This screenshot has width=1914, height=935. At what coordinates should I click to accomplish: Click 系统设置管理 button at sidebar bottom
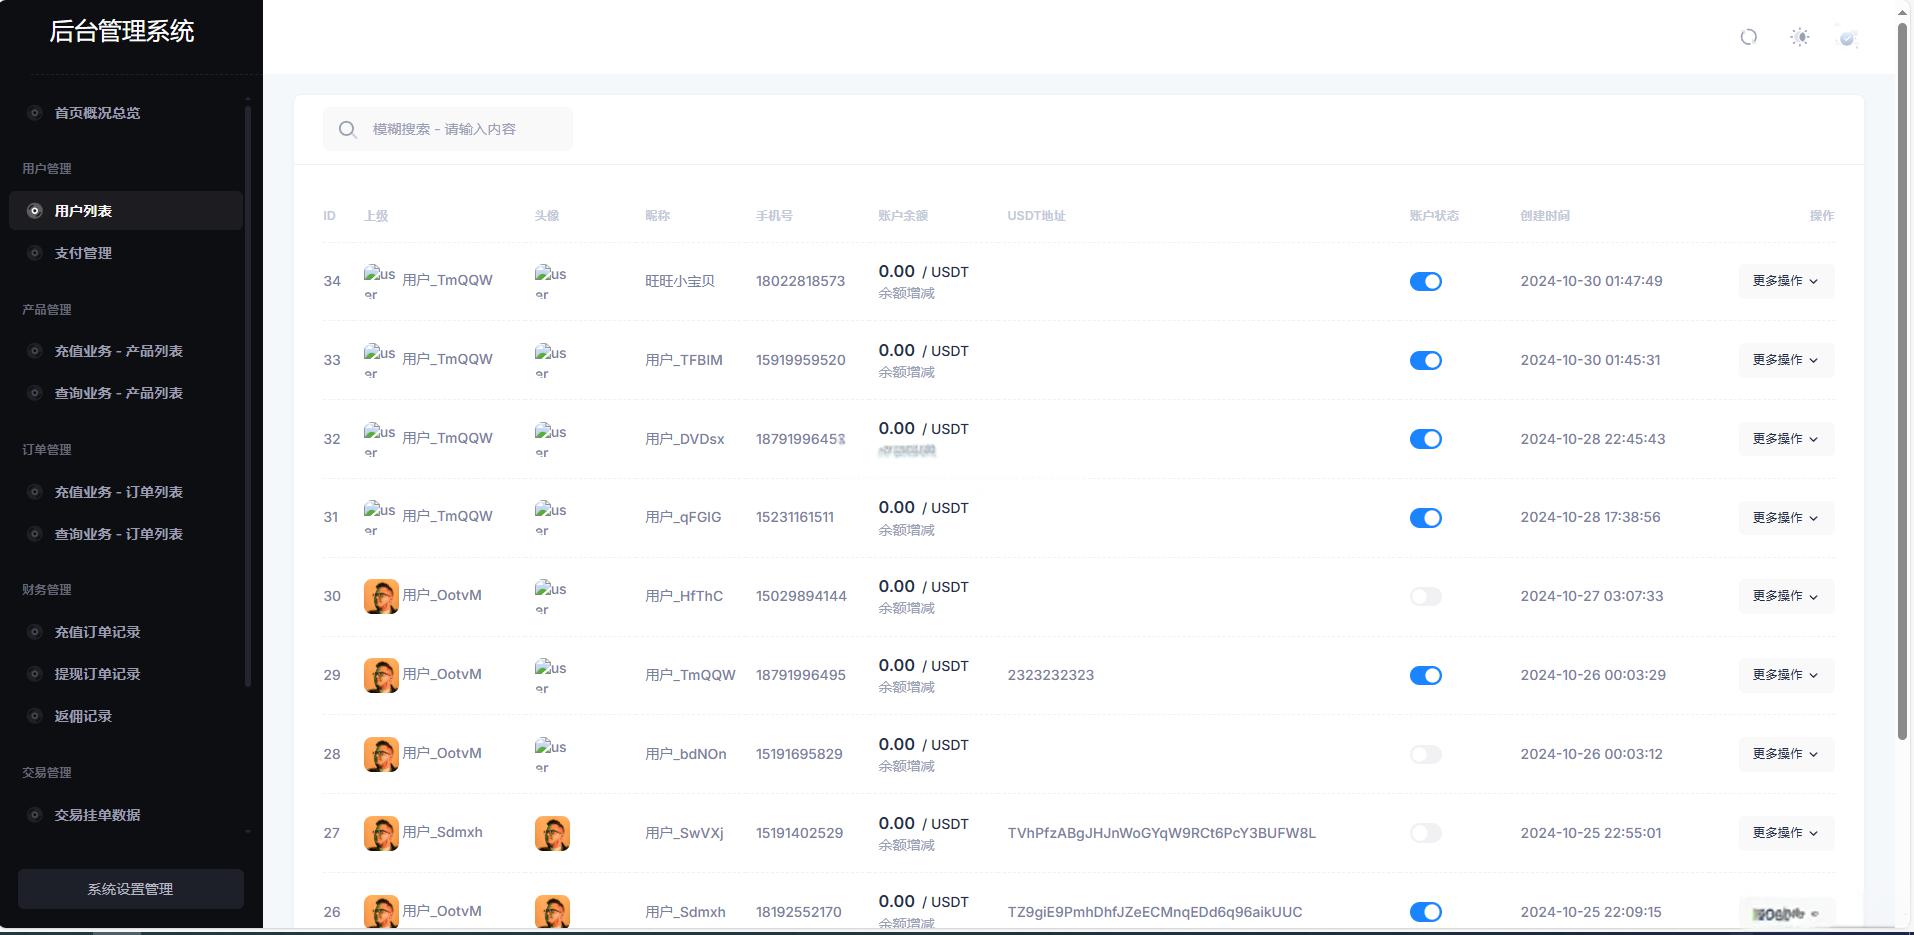(x=130, y=889)
